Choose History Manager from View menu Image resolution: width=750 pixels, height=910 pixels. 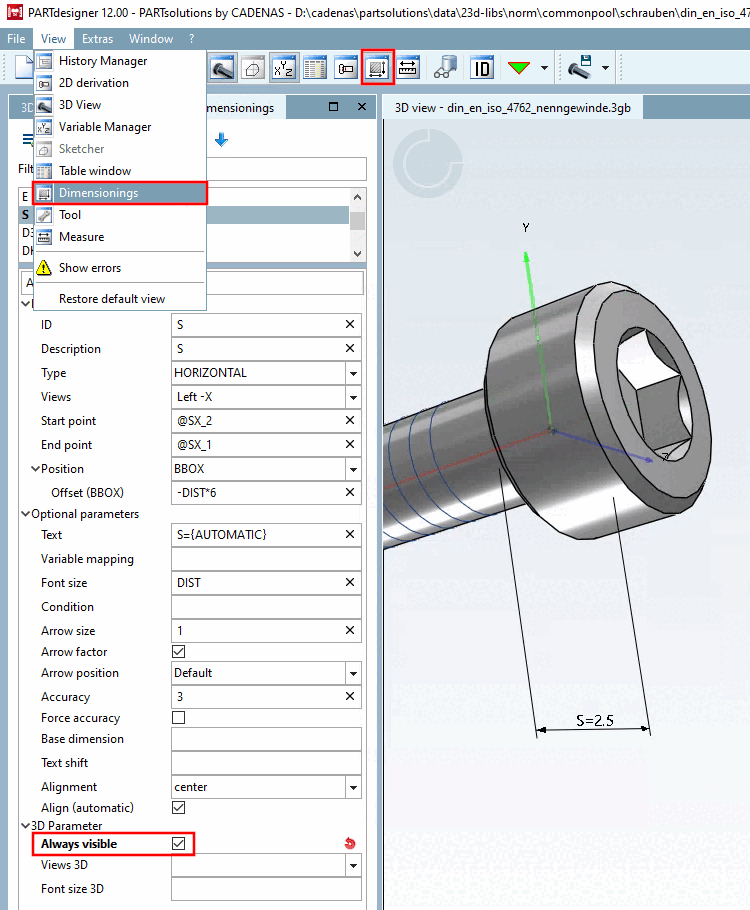click(x=120, y=61)
